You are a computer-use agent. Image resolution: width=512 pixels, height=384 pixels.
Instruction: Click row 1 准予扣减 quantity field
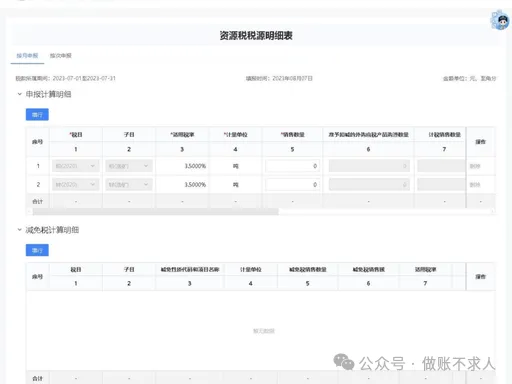[369, 166]
